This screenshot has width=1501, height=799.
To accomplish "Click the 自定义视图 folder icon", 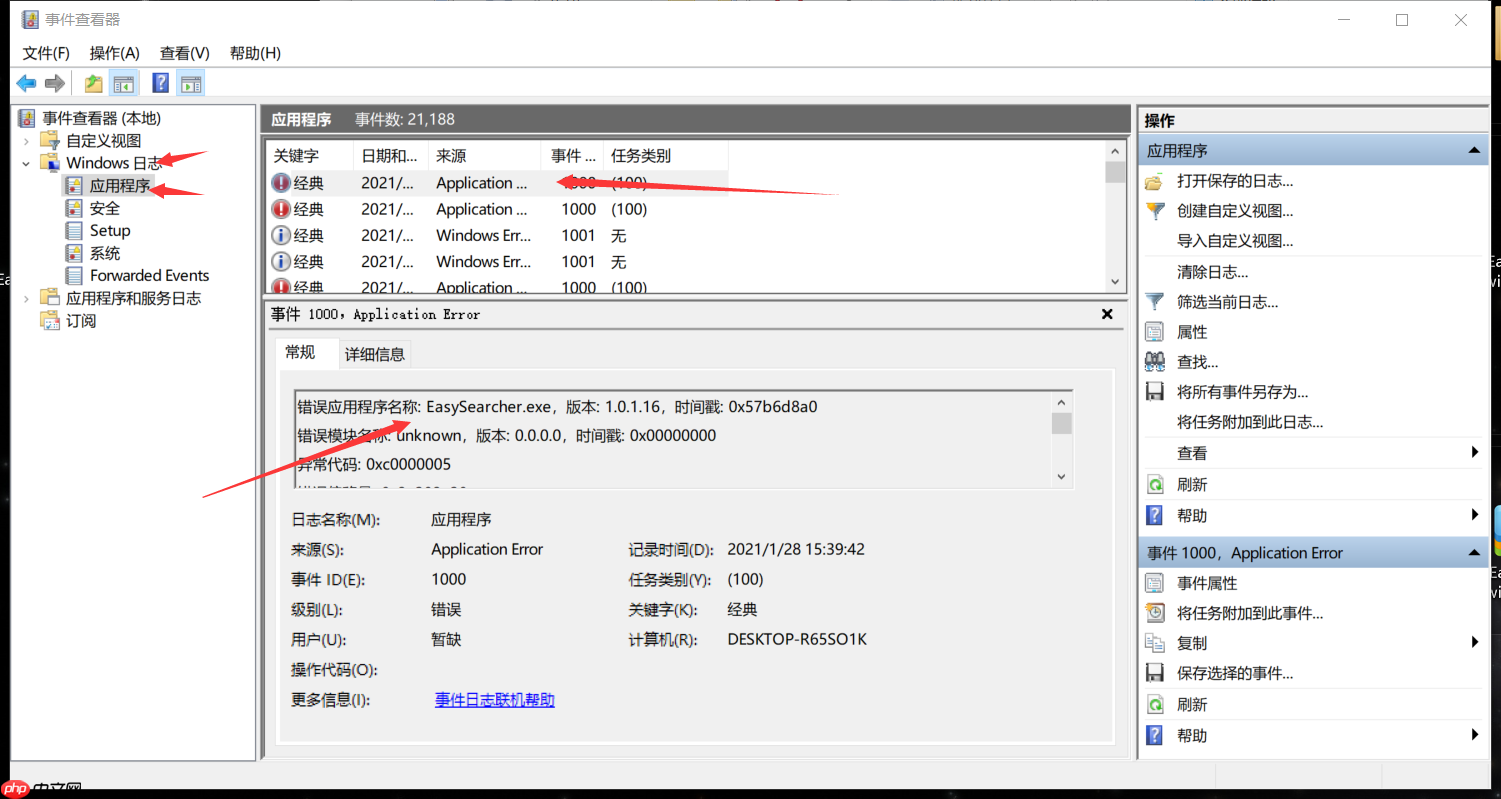I will [50, 140].
